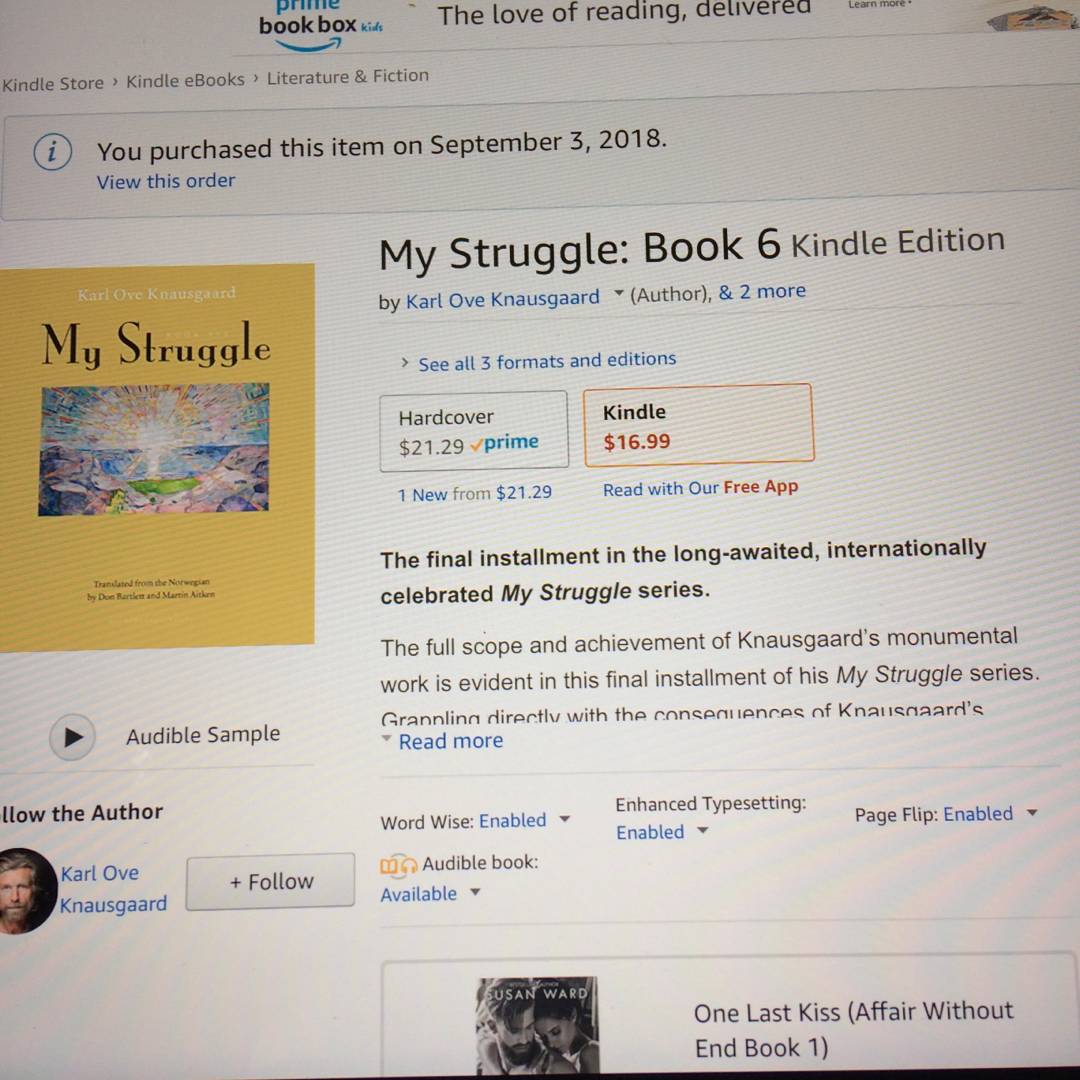Viewport: 1080px width, 1080px height.
Task: Expand Word Wise Enabled dropdown
Action: pos(565,819)
